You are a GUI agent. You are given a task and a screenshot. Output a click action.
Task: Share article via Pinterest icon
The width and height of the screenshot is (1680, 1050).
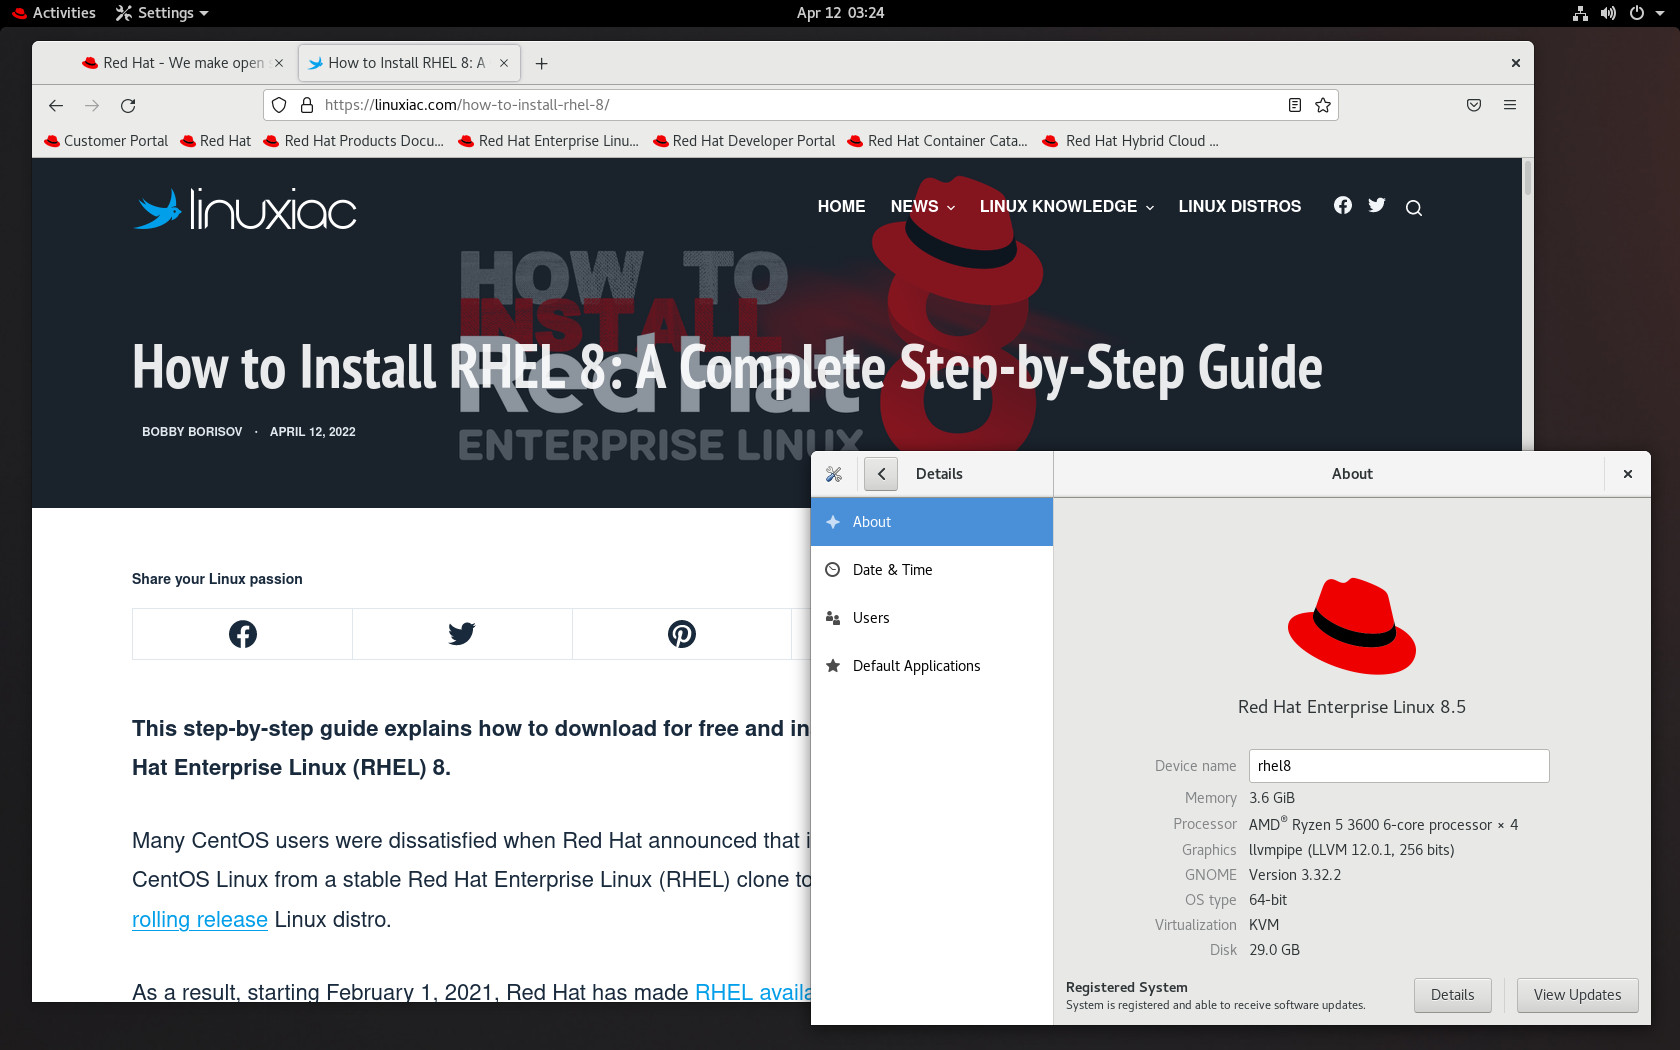[x=682, y=634]
